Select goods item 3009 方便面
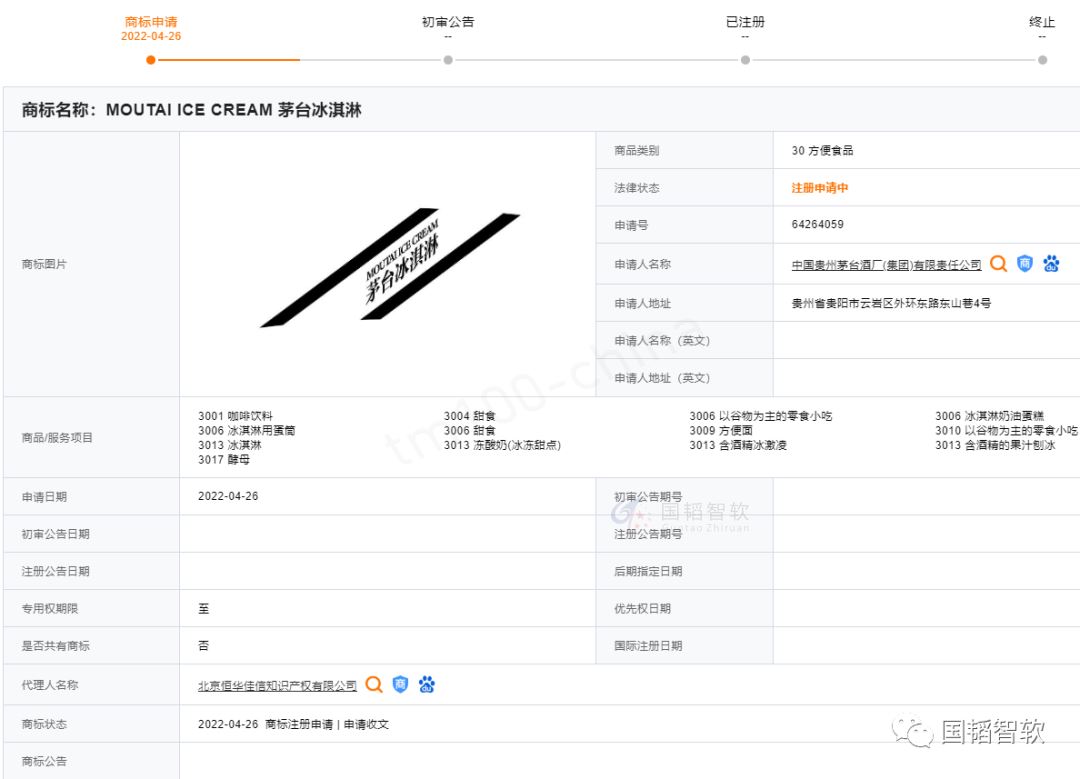 tap(721, 430)
